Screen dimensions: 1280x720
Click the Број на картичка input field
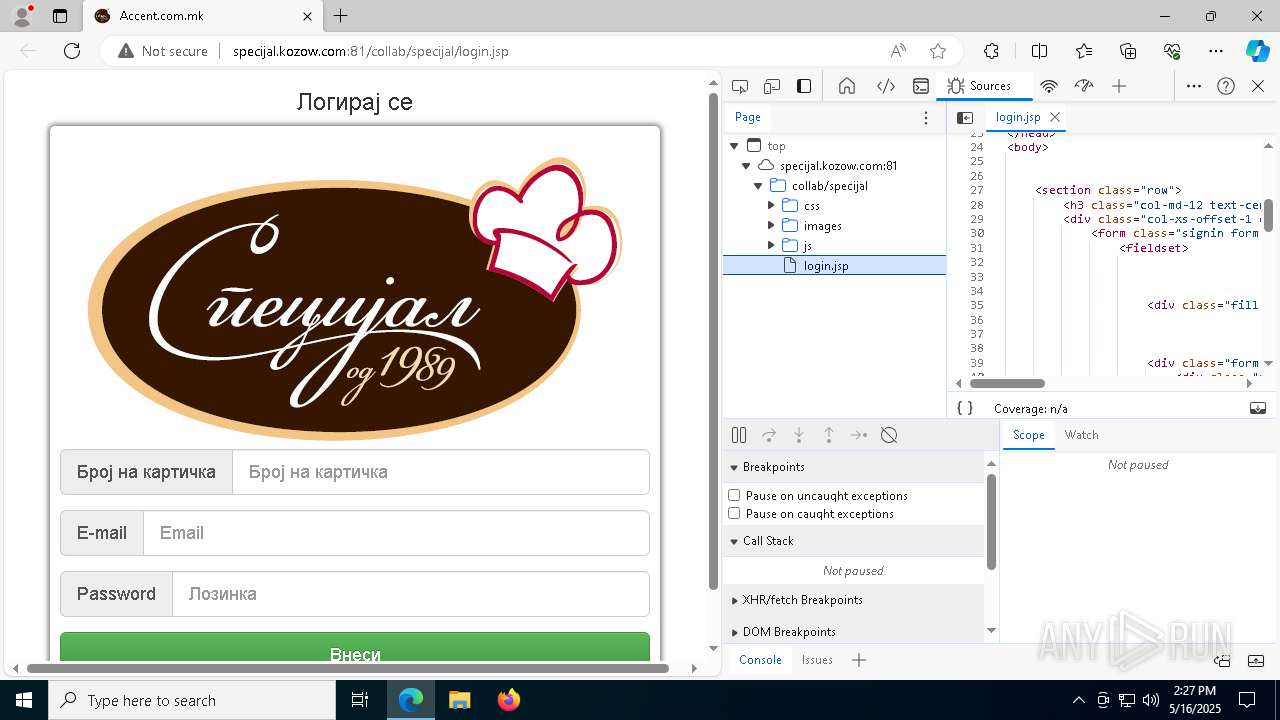coord(441,472)
